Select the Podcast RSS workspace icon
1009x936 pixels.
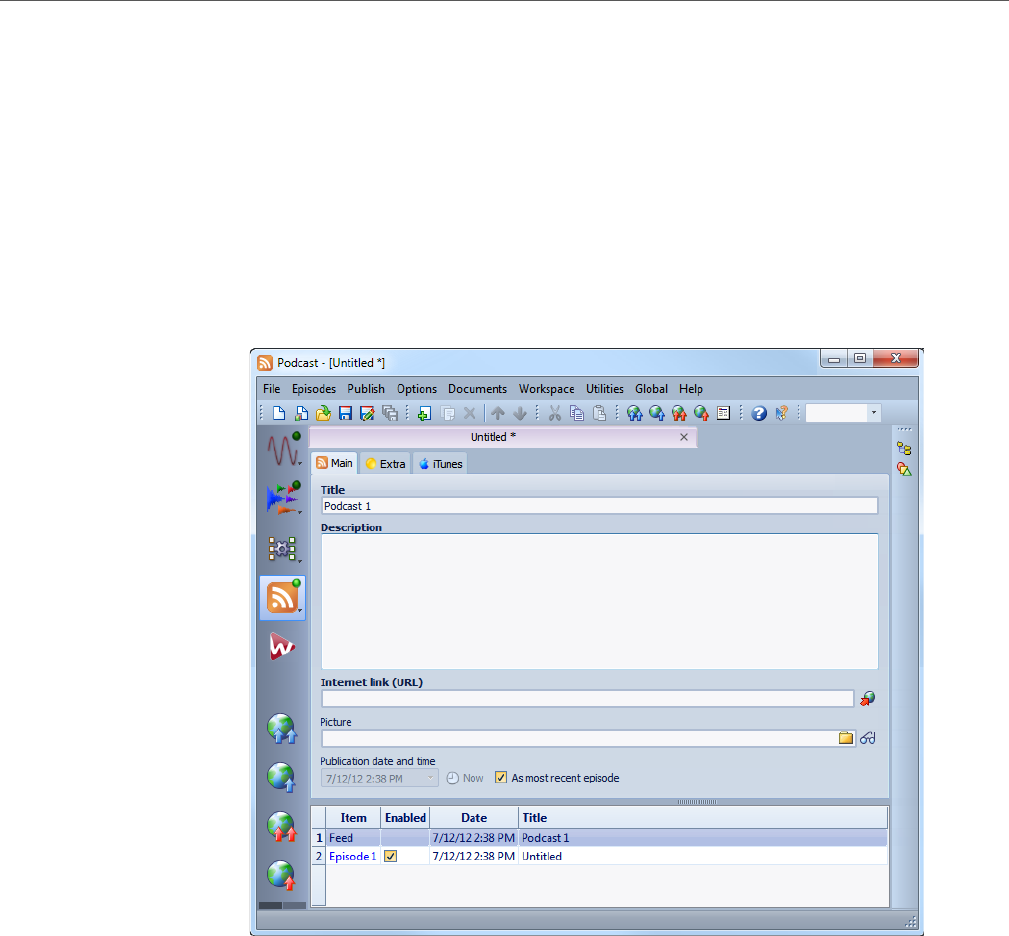click(283, 598)
